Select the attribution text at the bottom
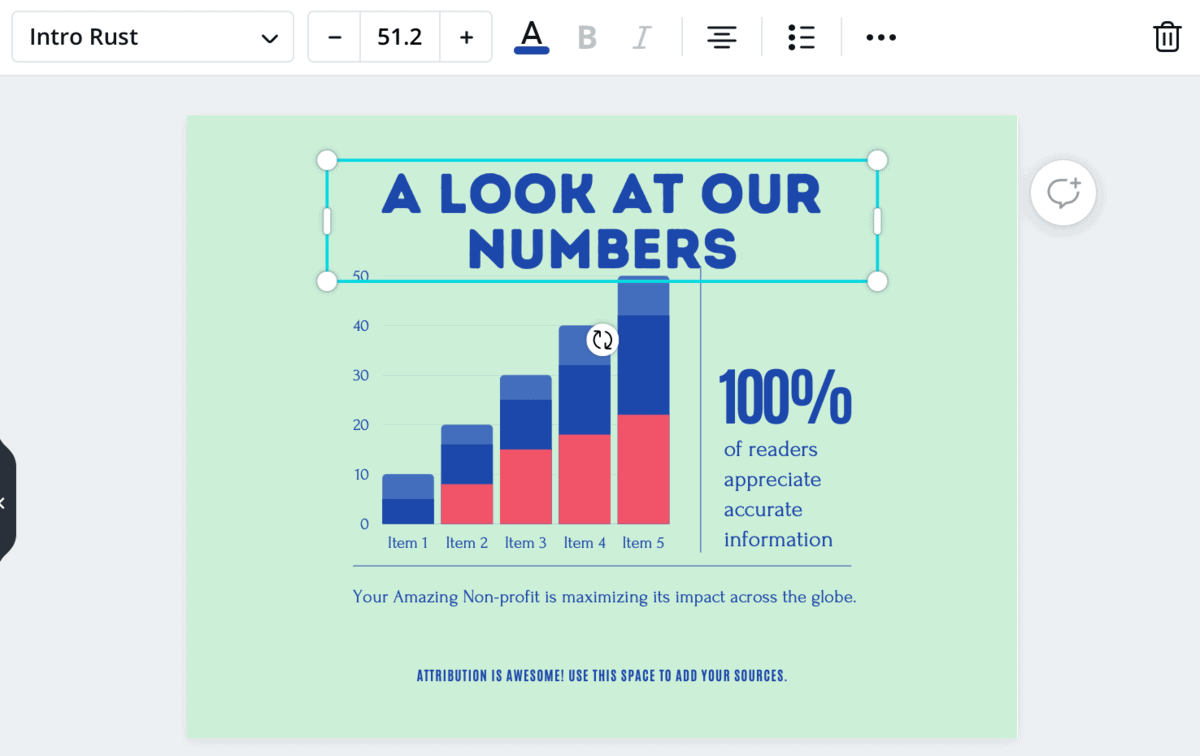1200x756 pixels. click(x=601, y=675)
